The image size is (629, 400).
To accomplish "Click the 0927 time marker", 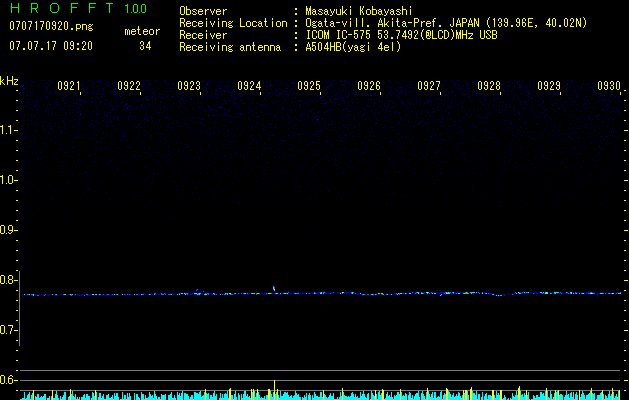I will [x=429, y=86].
